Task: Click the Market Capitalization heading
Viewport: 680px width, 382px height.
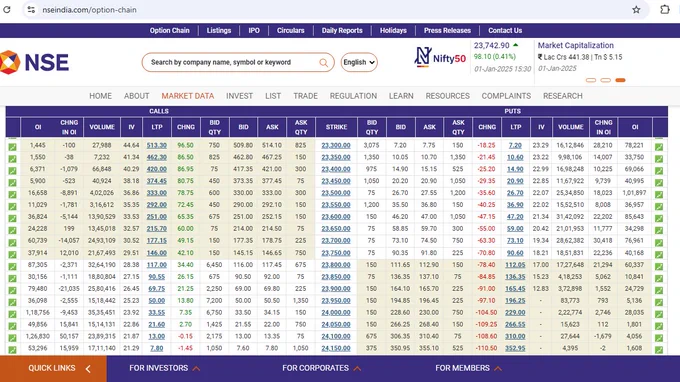Action: [x=575, y=45]
